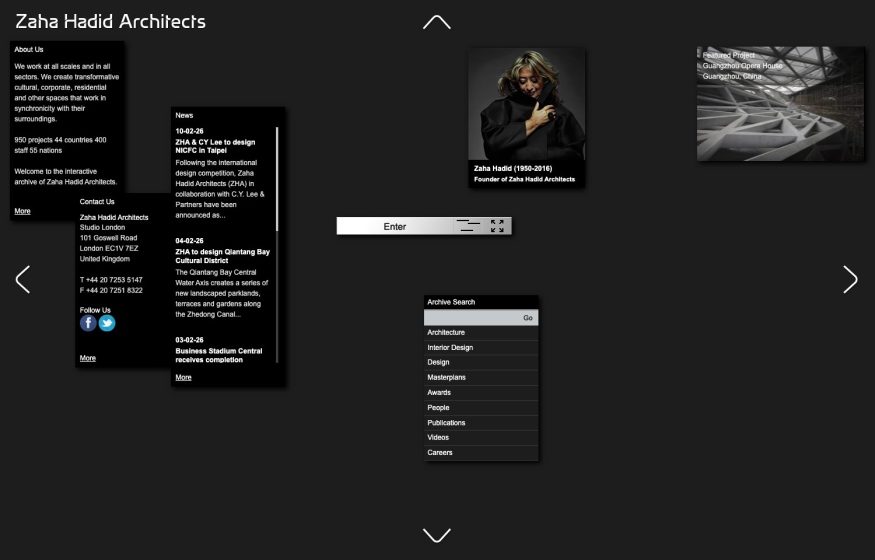Go right using the right chevron arrow
The width and height of the screenshot is (875, 560).
(850, 280)
